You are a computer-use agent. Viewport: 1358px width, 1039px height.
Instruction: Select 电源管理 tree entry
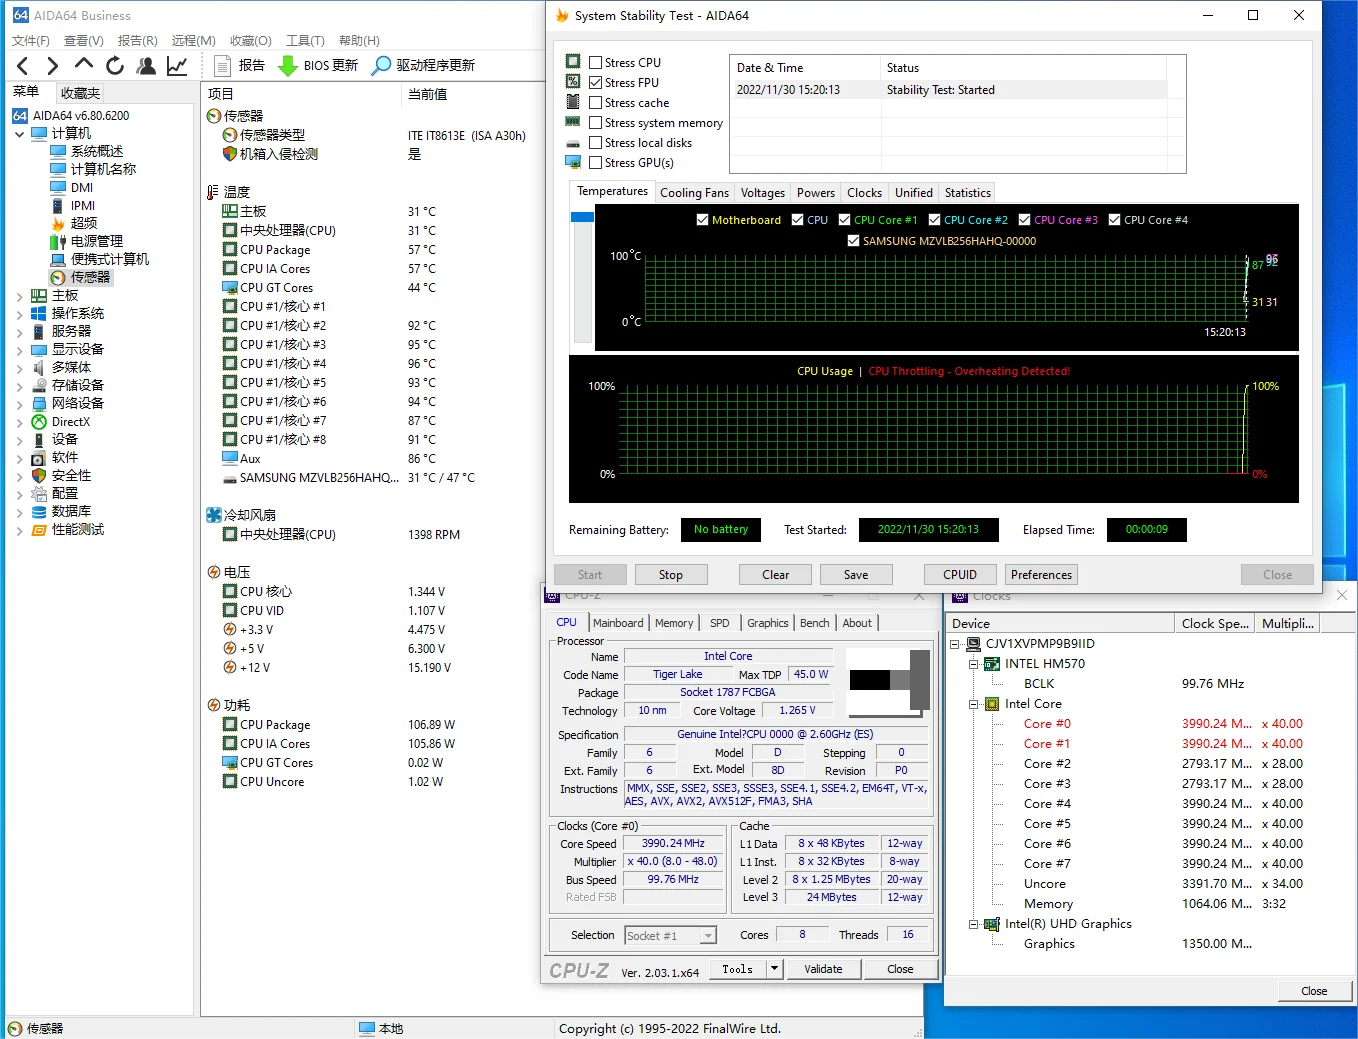(97, 241)
